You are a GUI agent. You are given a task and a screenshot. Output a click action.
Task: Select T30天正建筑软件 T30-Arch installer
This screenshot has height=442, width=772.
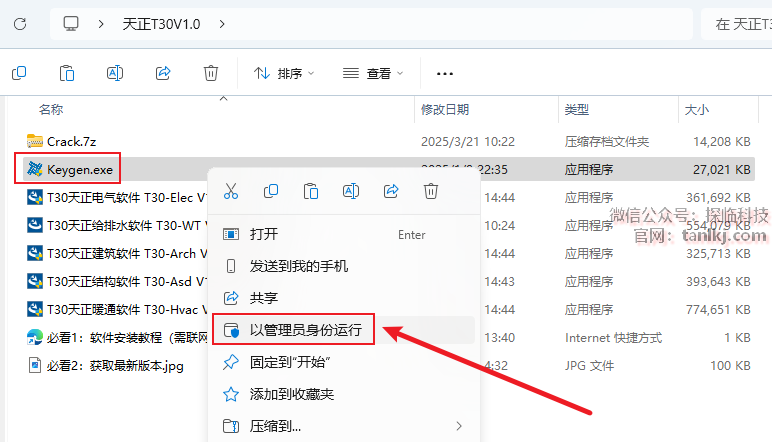[x=127, y=254]
